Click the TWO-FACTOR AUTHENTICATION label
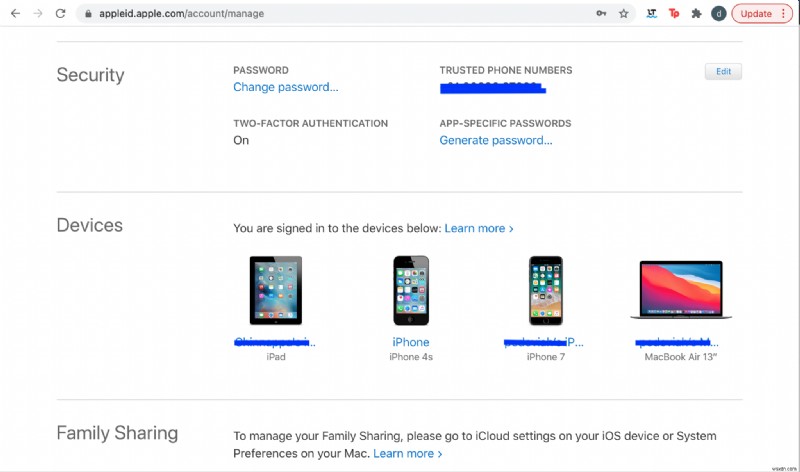The width and height of the screenshot is (800, 472). (x=311, y=123)
